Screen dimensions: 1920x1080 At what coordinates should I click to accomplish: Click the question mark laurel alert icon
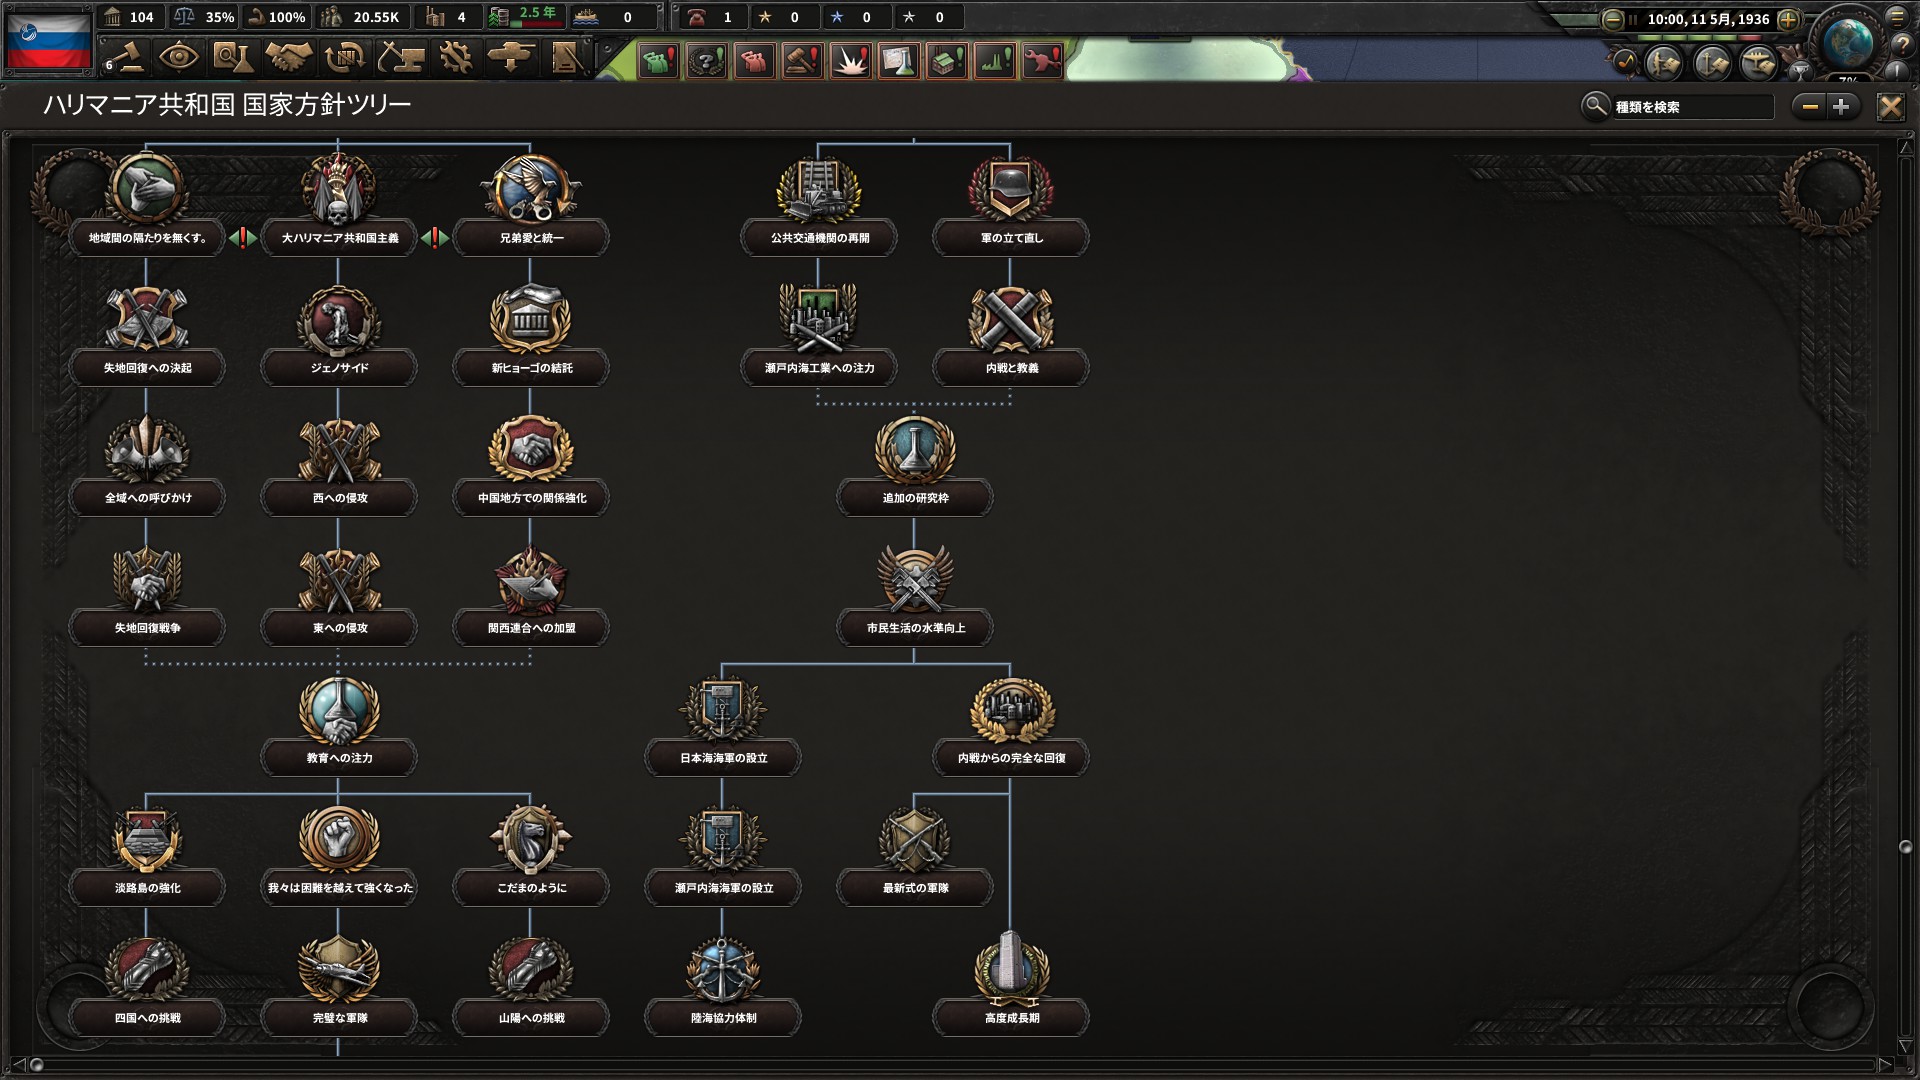[706, 61]
